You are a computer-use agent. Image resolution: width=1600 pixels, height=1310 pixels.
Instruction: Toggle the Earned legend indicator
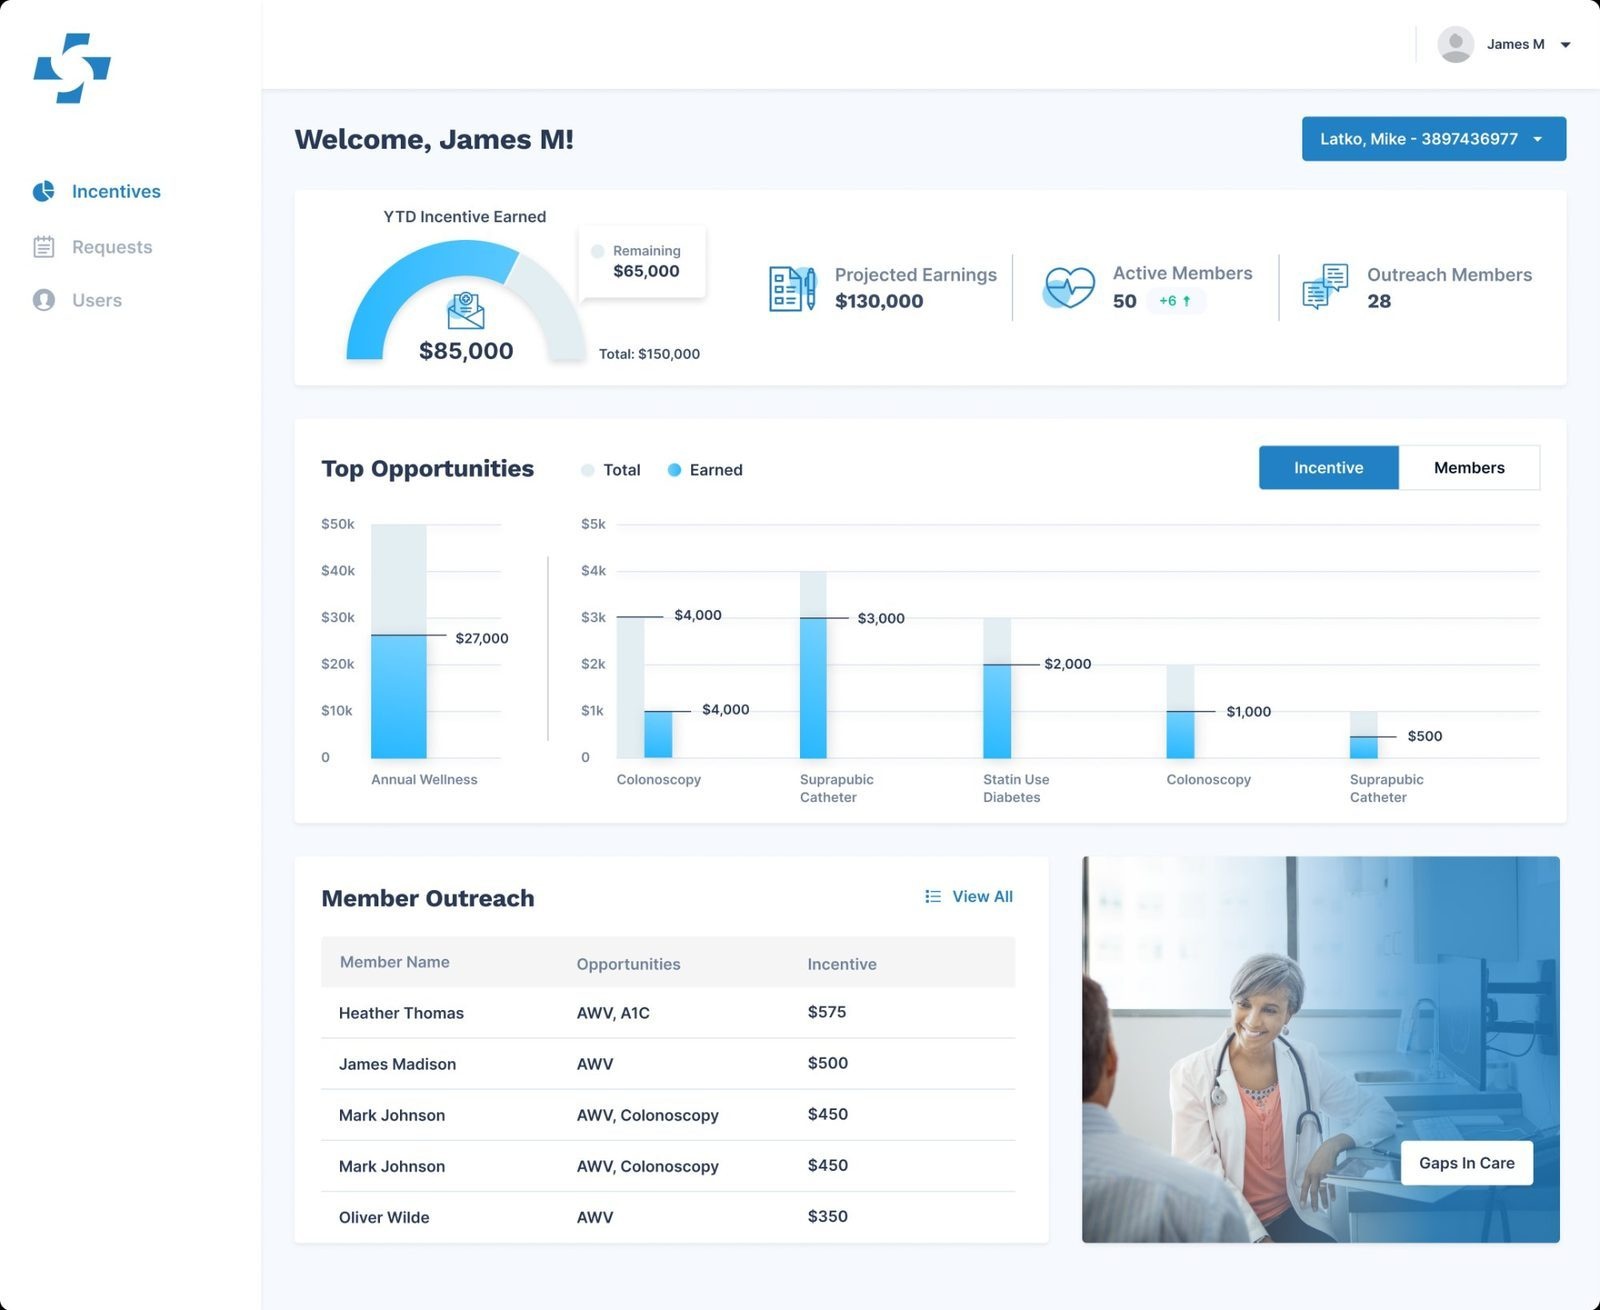point(675,470)
